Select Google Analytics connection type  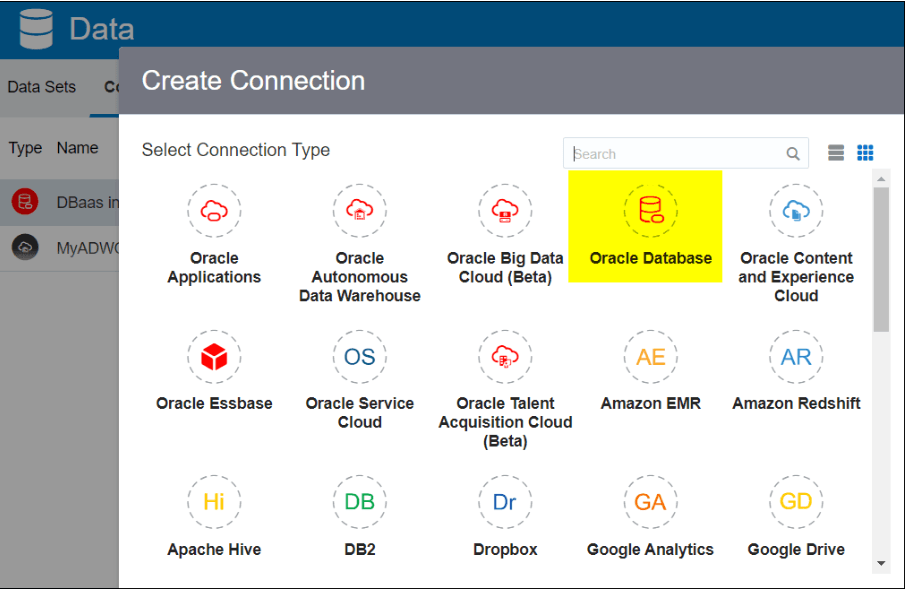(x=650, y=502)
